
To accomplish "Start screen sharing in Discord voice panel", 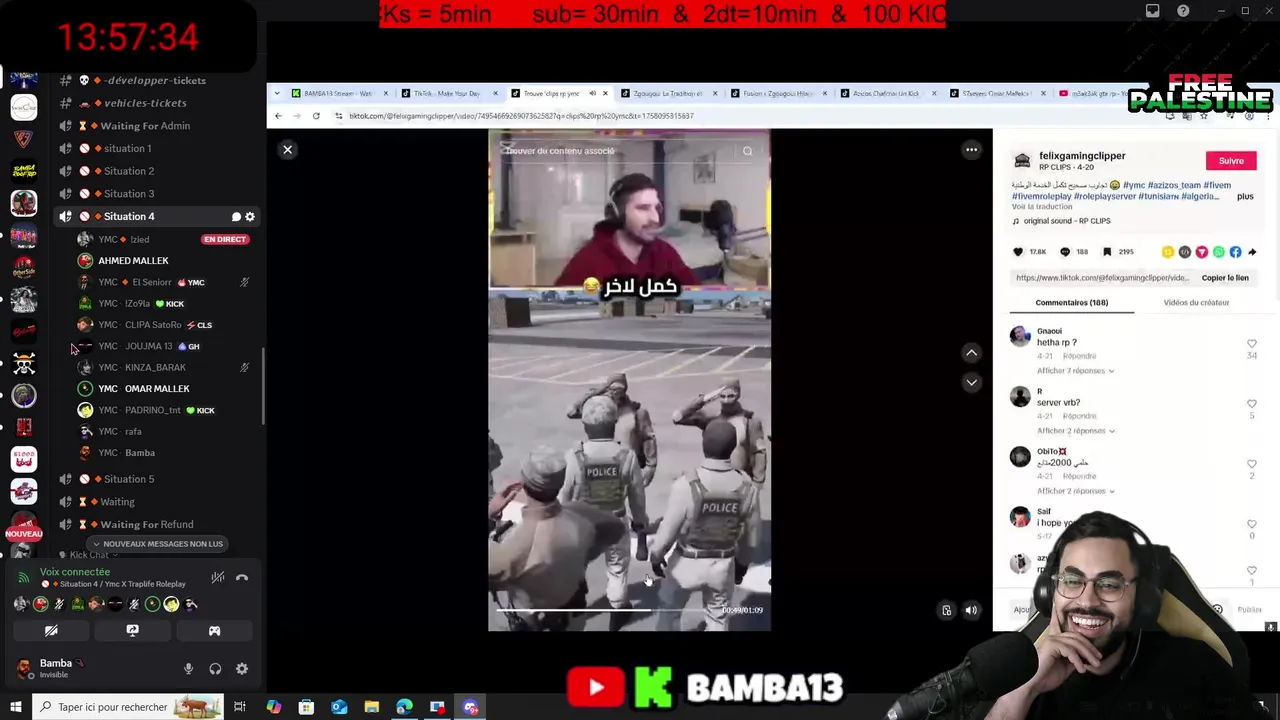I will coord(132,631).
